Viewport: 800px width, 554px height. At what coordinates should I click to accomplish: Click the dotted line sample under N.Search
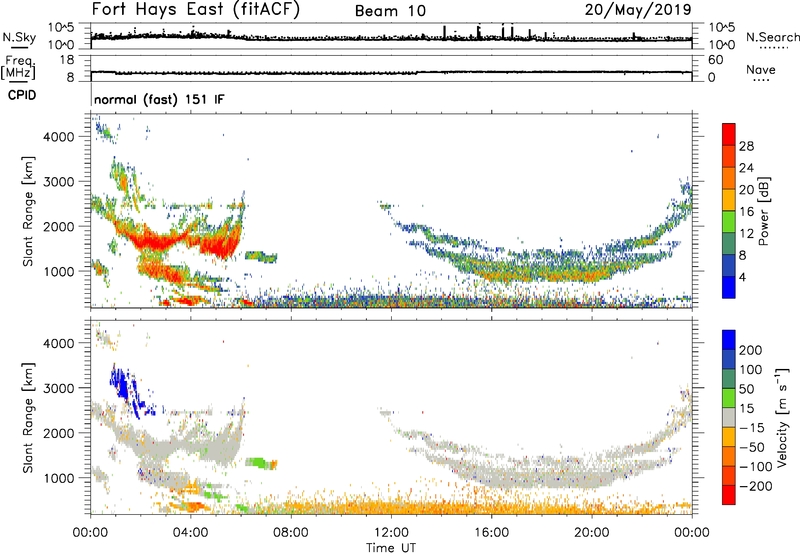(x=774, y=47)
